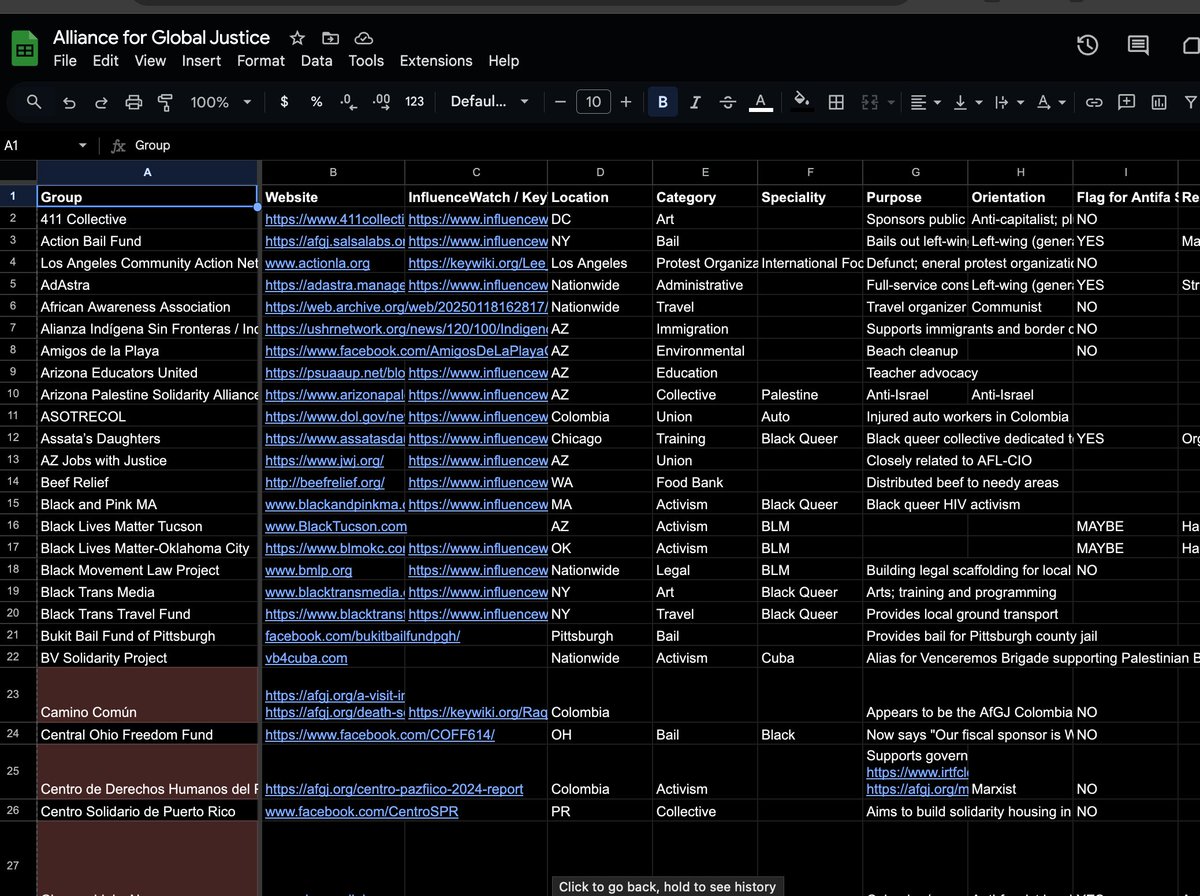This screenshot has height=896, width=1200.
Task: Open the comments panel icon
Action: click(1138, 45)
